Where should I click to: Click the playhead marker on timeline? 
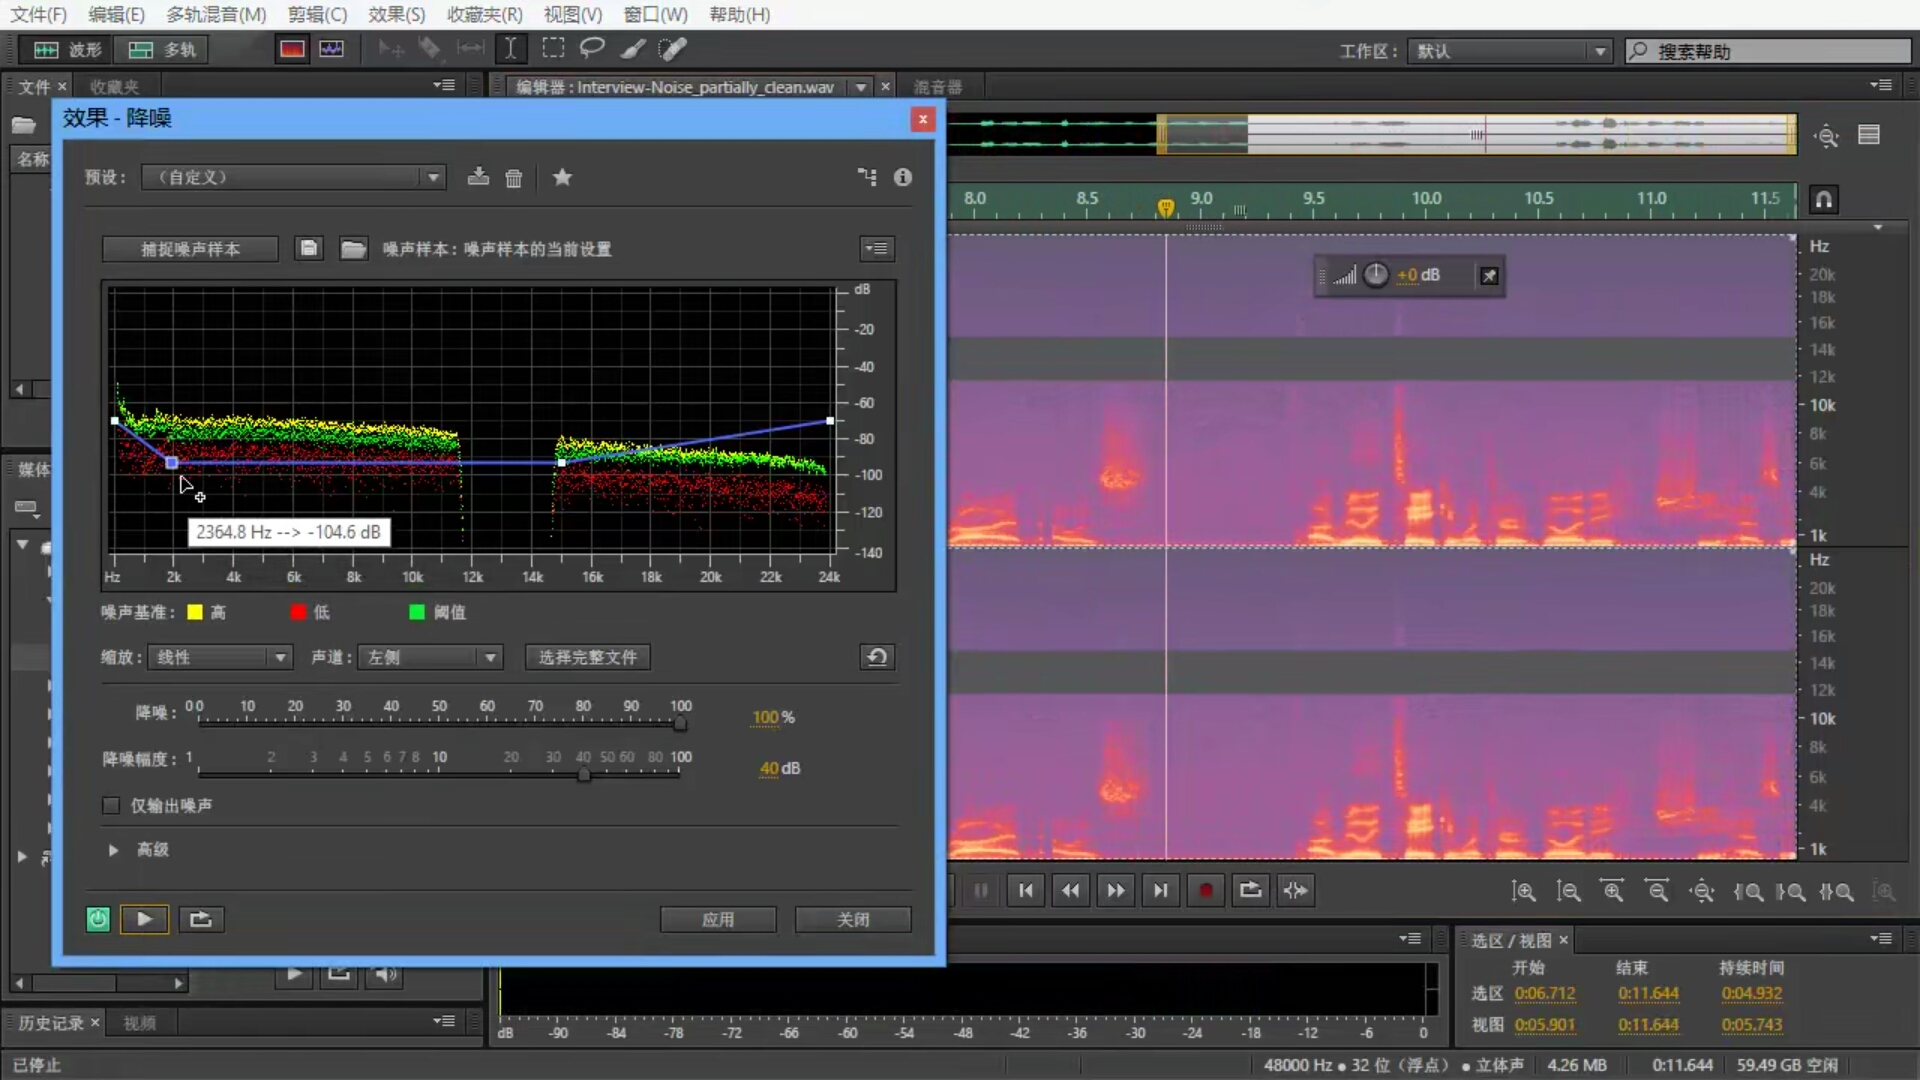[x=1165, y=207]
